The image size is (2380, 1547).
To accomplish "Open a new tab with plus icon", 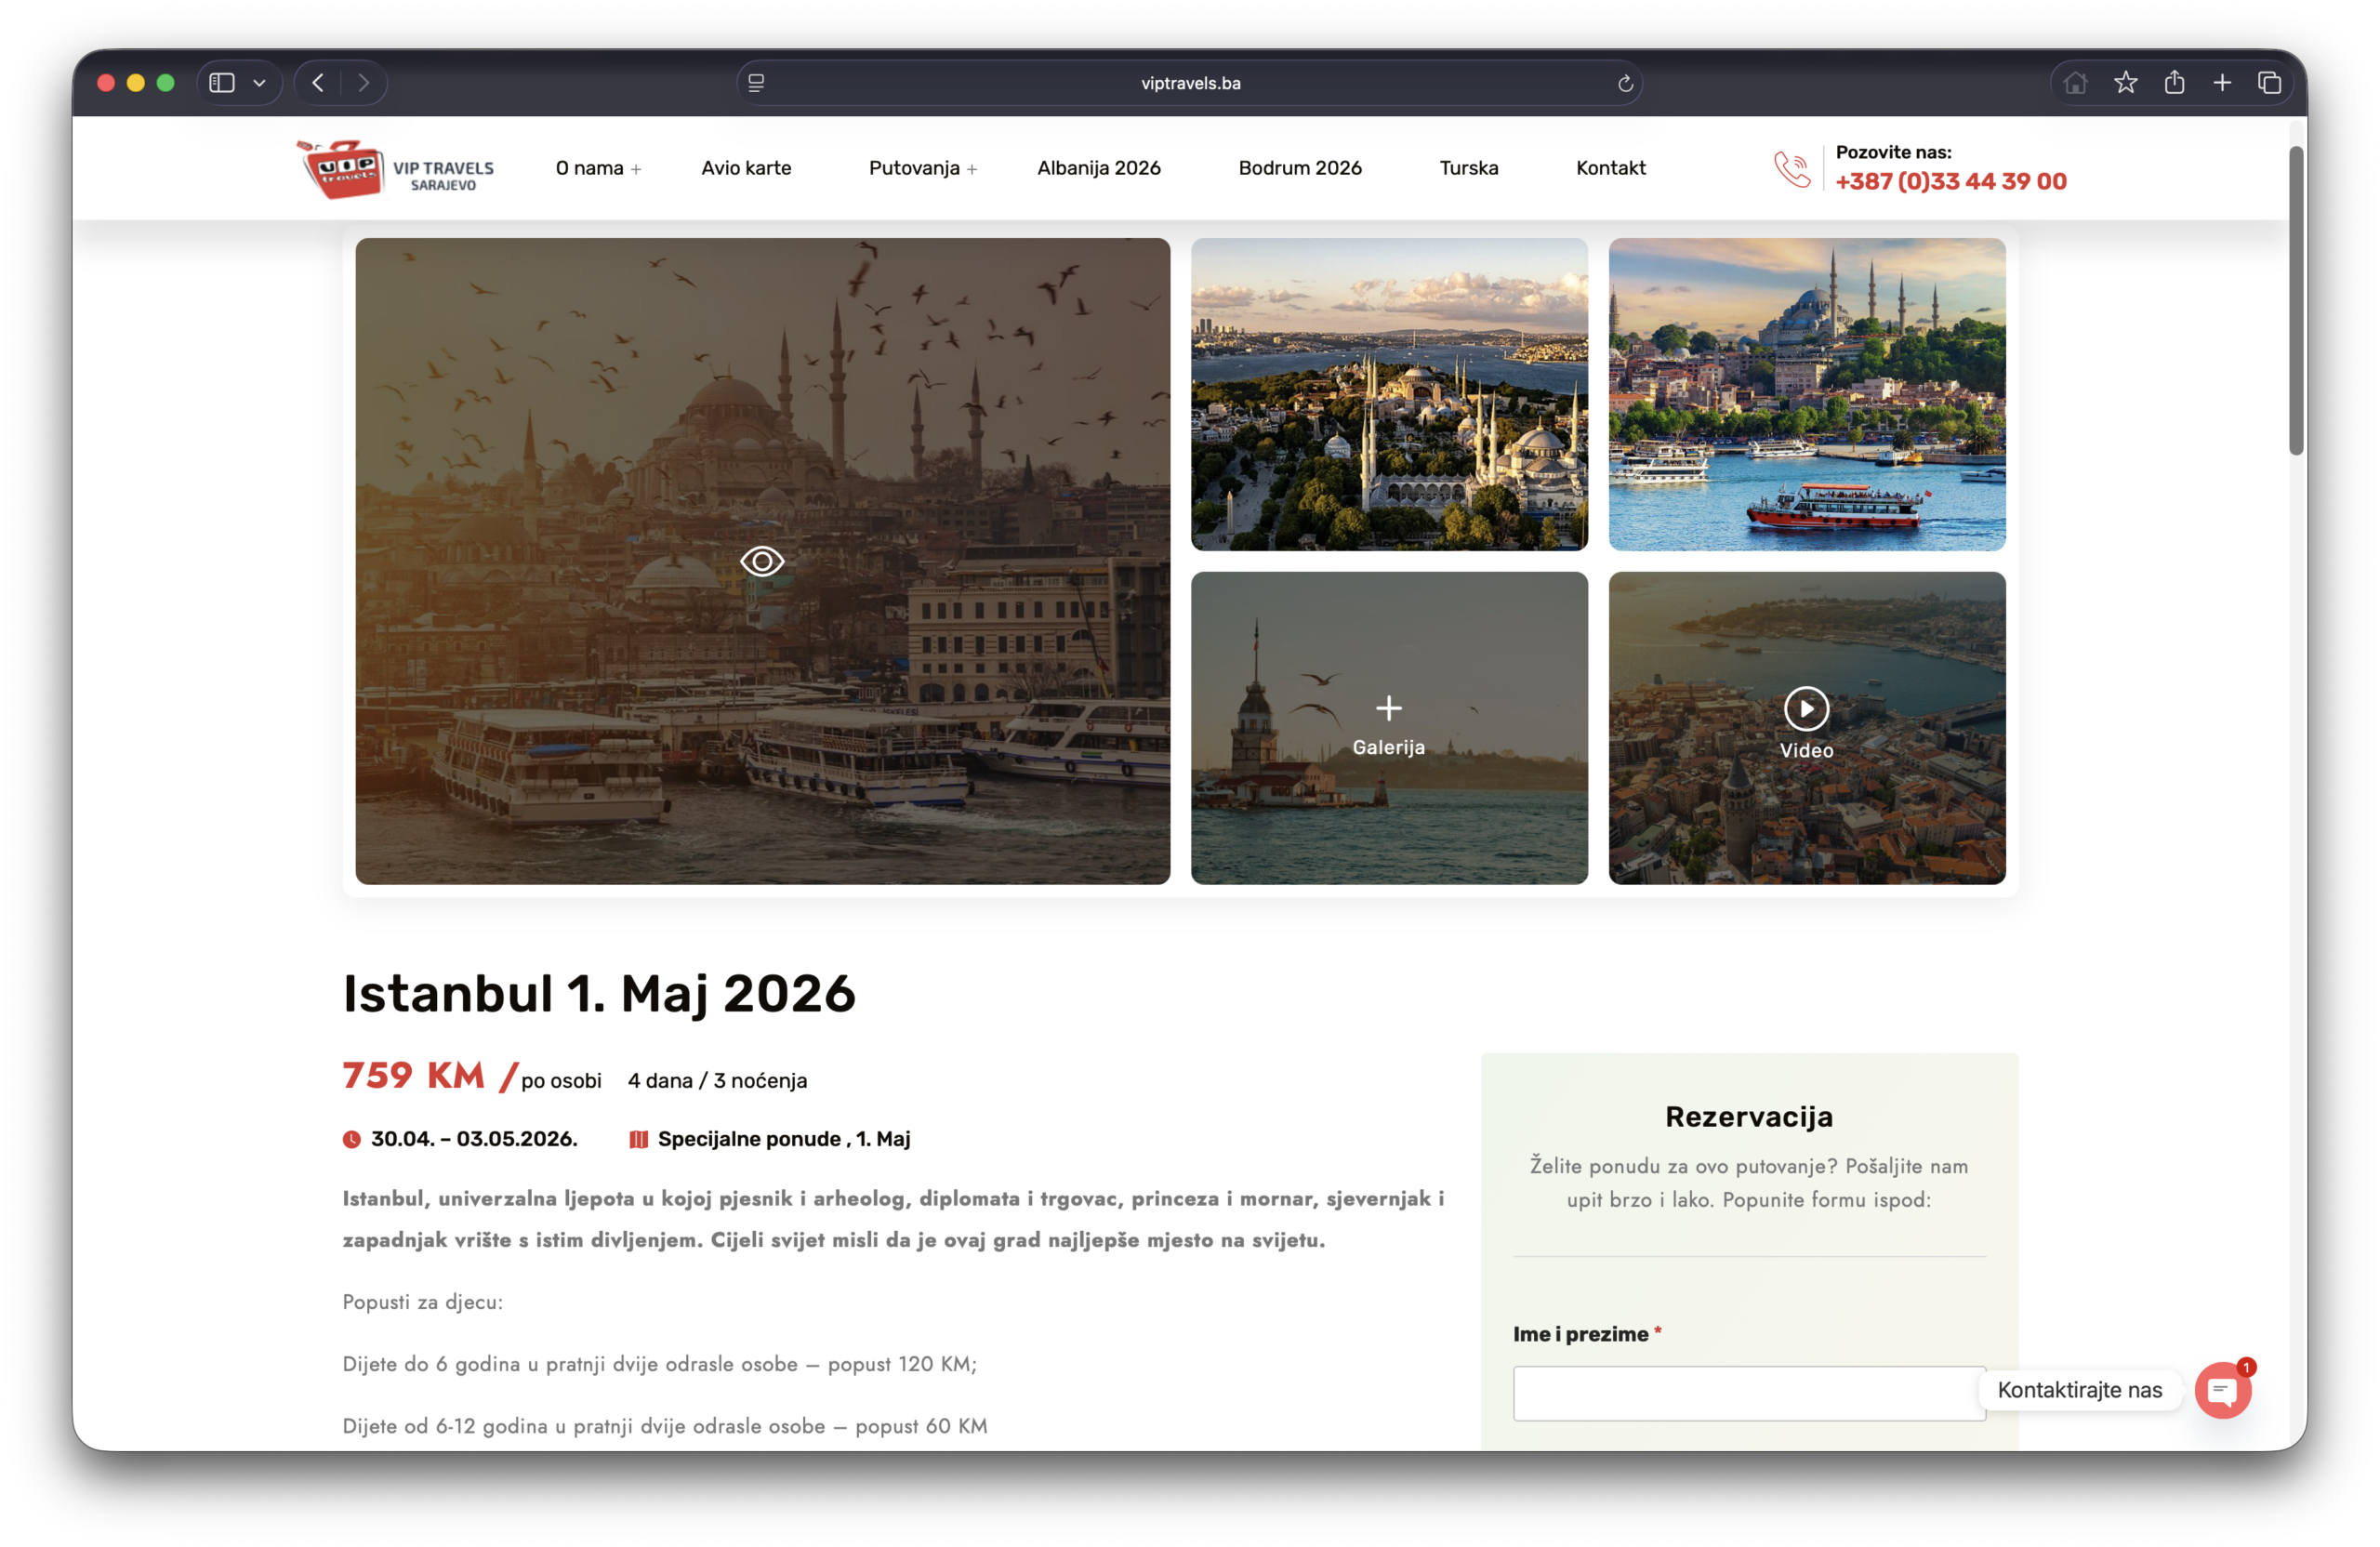I will coord(2222,83).
